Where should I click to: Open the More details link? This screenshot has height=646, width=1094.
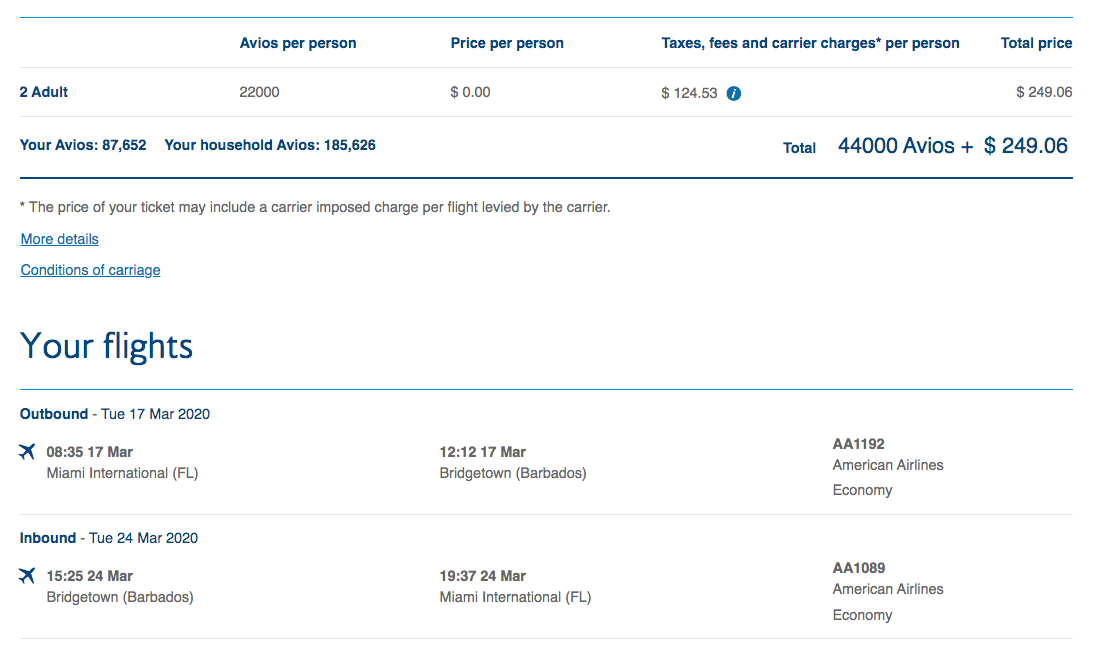[60, 239]
